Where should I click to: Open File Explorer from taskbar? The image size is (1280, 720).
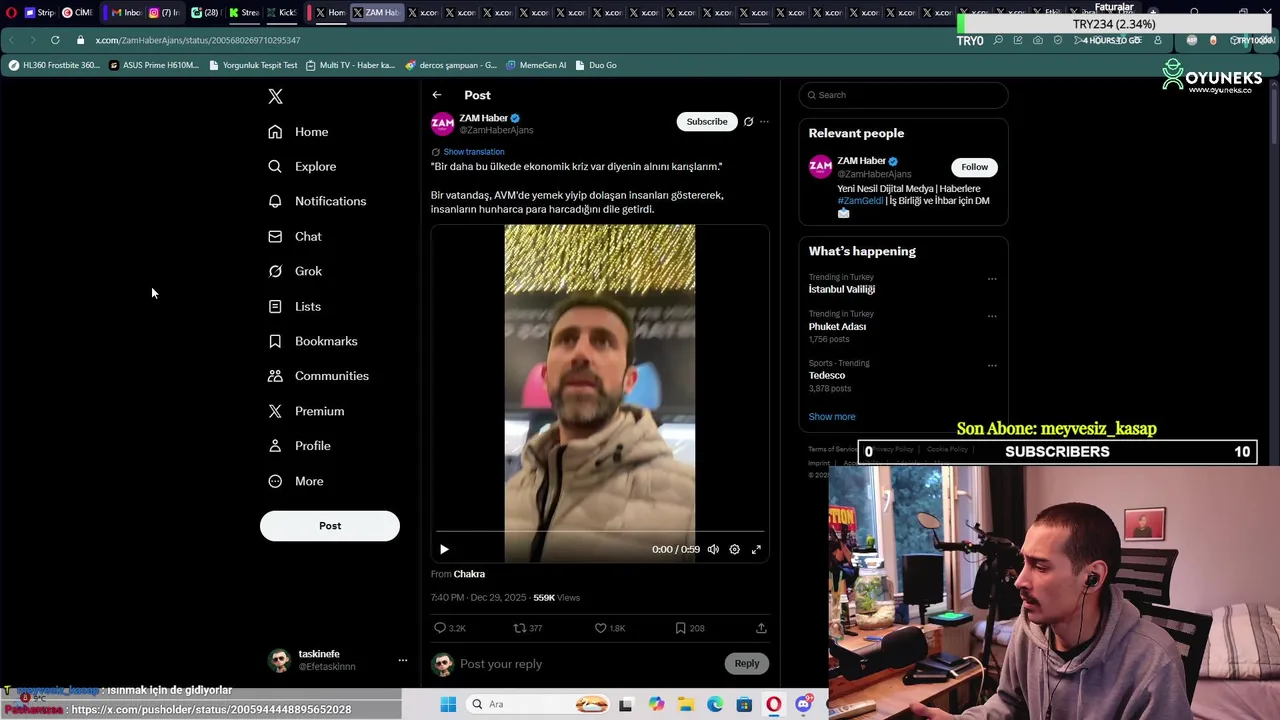[686, 704]
